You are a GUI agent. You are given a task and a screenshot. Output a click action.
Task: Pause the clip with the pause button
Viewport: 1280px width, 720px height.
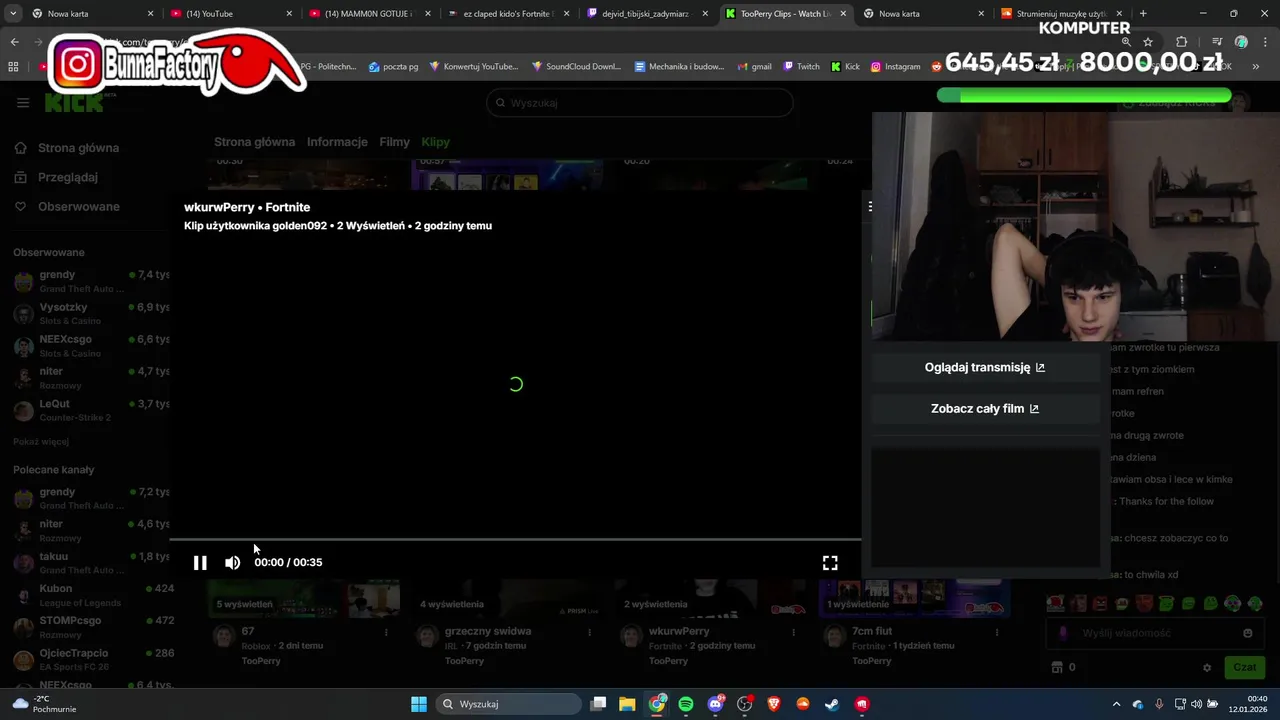pos(200,563)
